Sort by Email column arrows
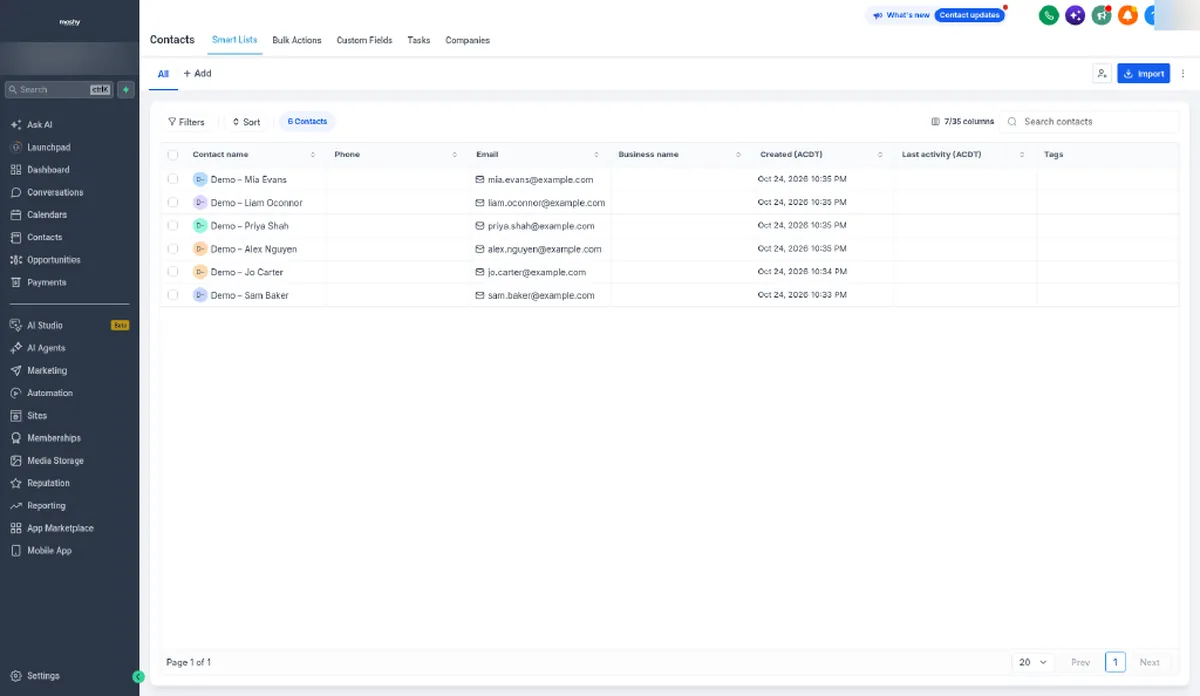Screen dimensions: 1200x696 (x=597, y=155)
